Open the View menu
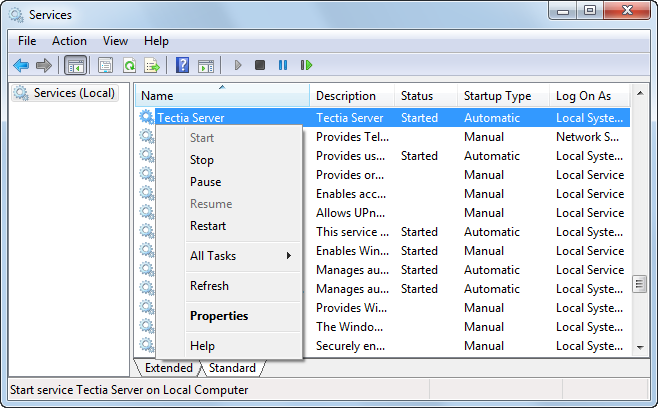658x408 pixels. pyautogui.click(x=115, y=41)
